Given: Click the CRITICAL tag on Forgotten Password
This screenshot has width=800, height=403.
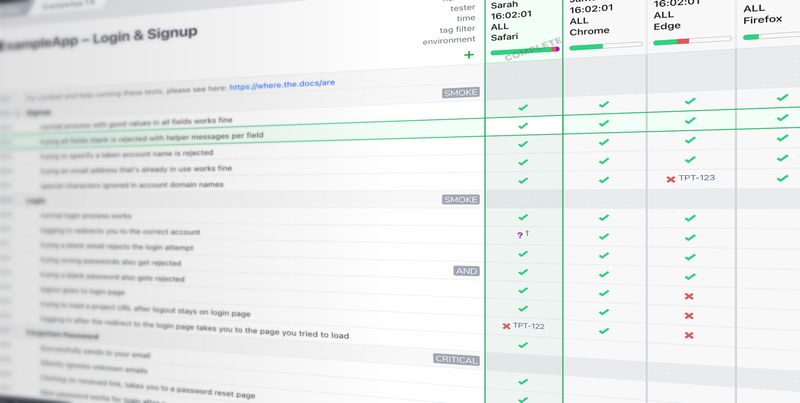Looking at the screenshot, I should pyautogui.click(x=457, y=360).
